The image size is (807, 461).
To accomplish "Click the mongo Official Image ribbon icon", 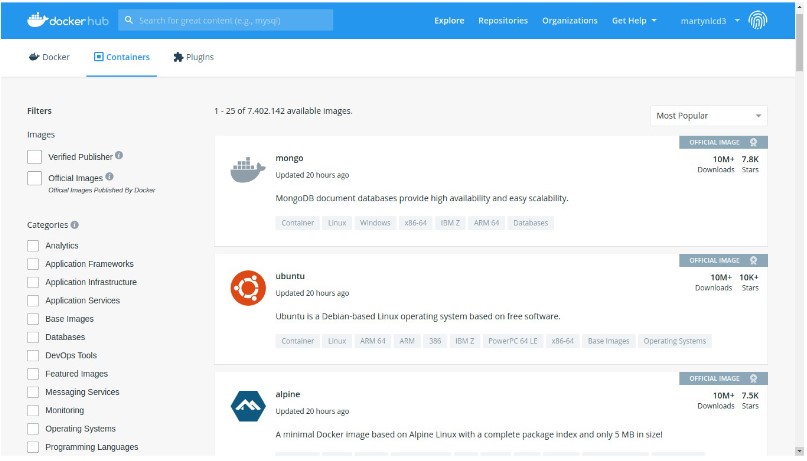I will pos(753,143).
